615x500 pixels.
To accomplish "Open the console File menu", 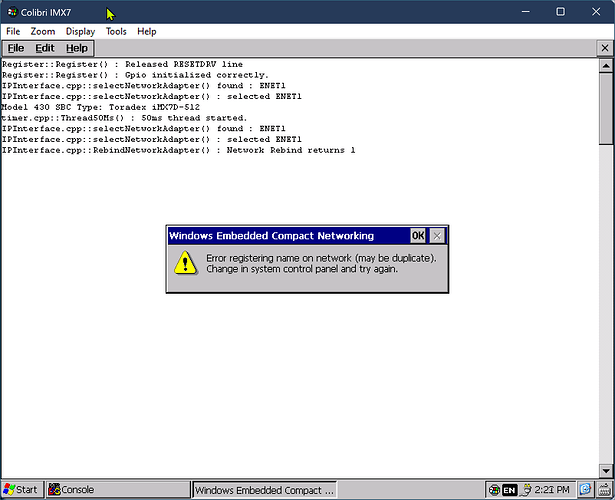I will pyautogui.click(x=16, y=48).
